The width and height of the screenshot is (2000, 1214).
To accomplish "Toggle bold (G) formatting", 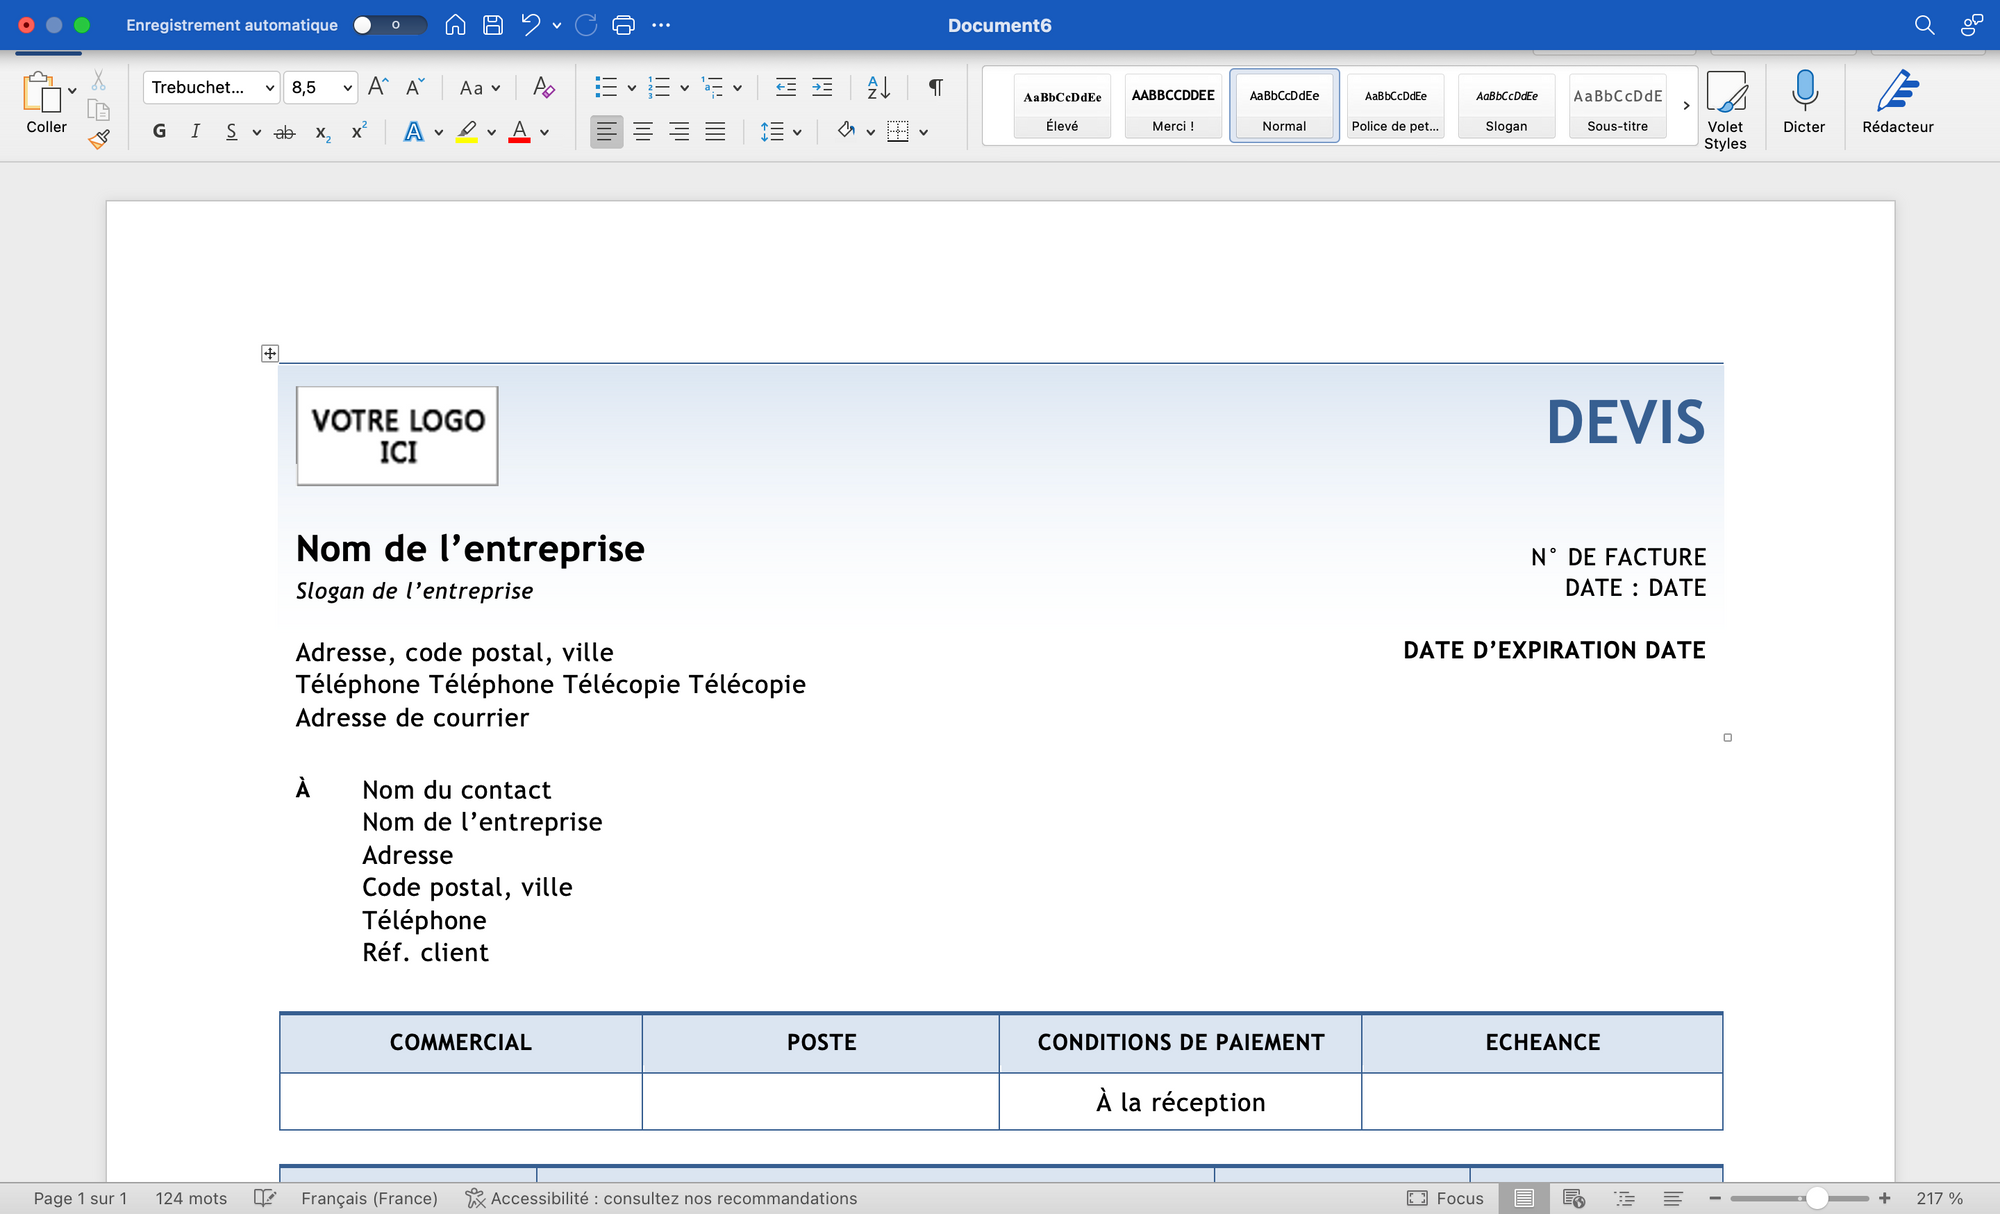I will (x=159, y=131).
